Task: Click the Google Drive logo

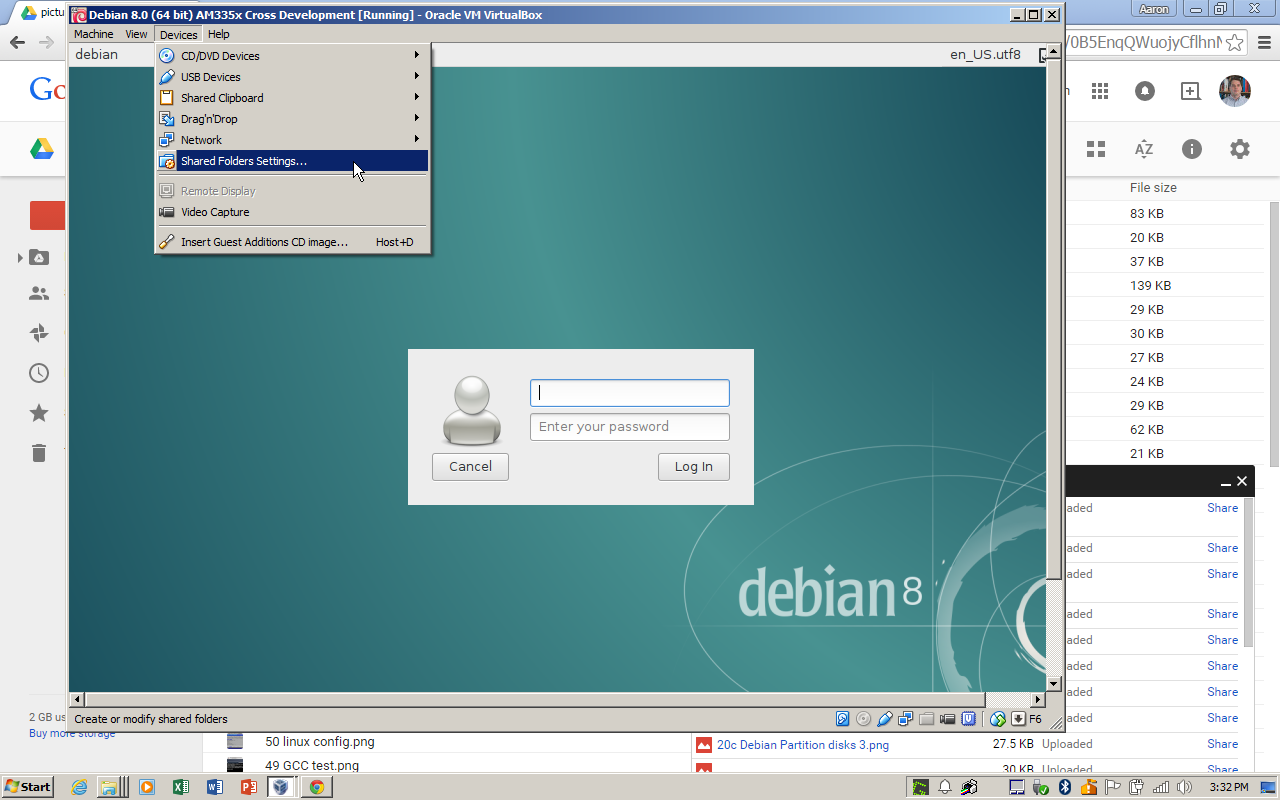Action: coord(41,149)
